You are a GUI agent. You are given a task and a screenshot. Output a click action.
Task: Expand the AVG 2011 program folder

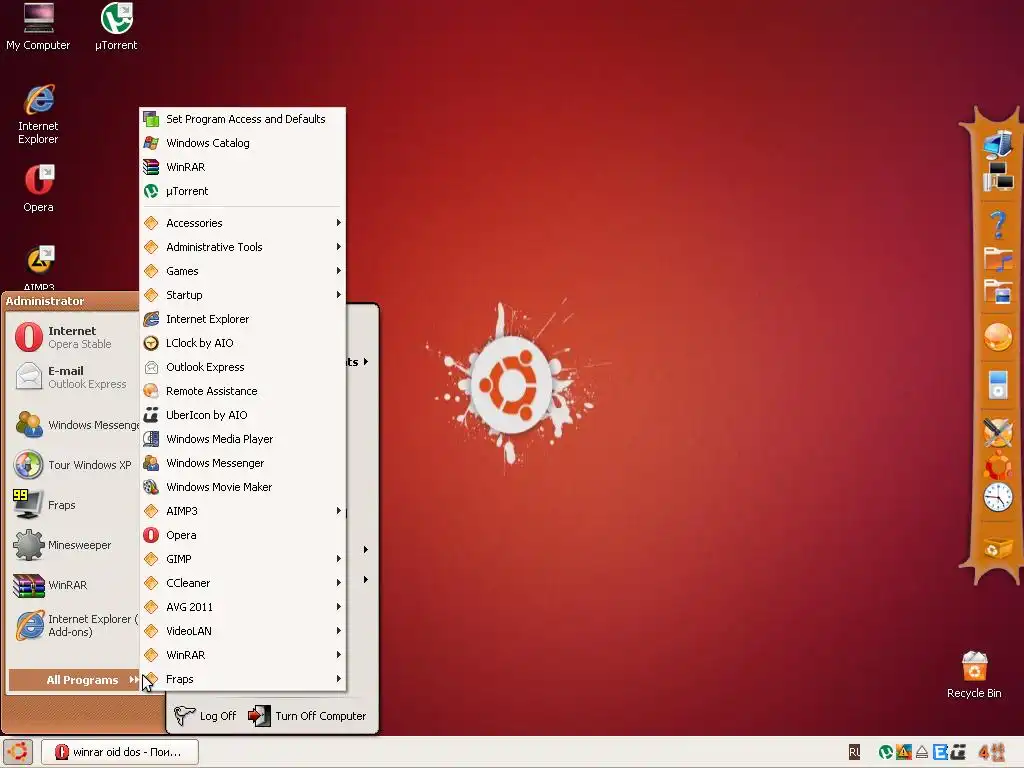[x=242, y=607]
